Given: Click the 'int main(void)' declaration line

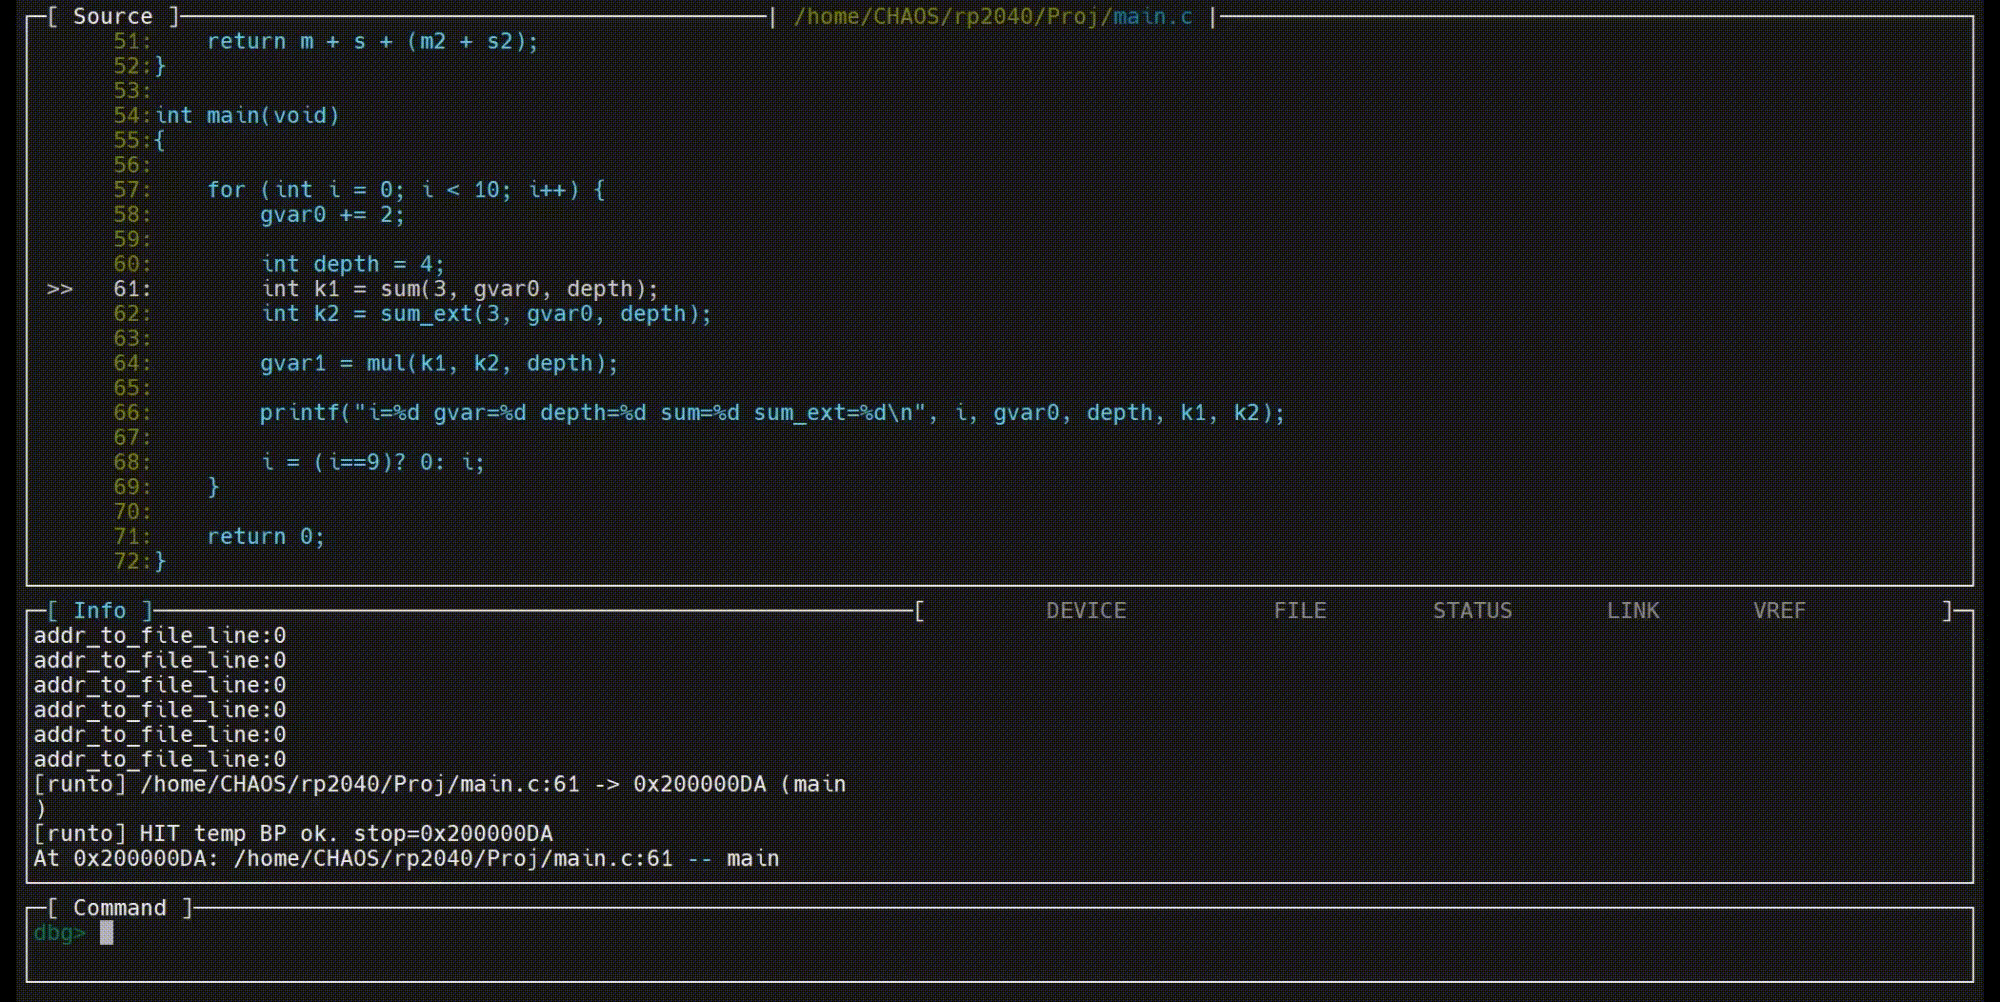Looking at the screenshot, I should (x=247, y=116).
